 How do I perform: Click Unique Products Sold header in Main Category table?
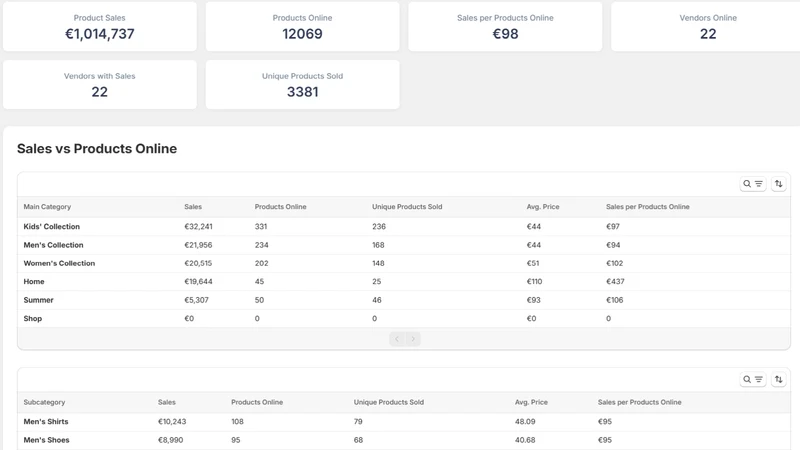coord(407,207)
